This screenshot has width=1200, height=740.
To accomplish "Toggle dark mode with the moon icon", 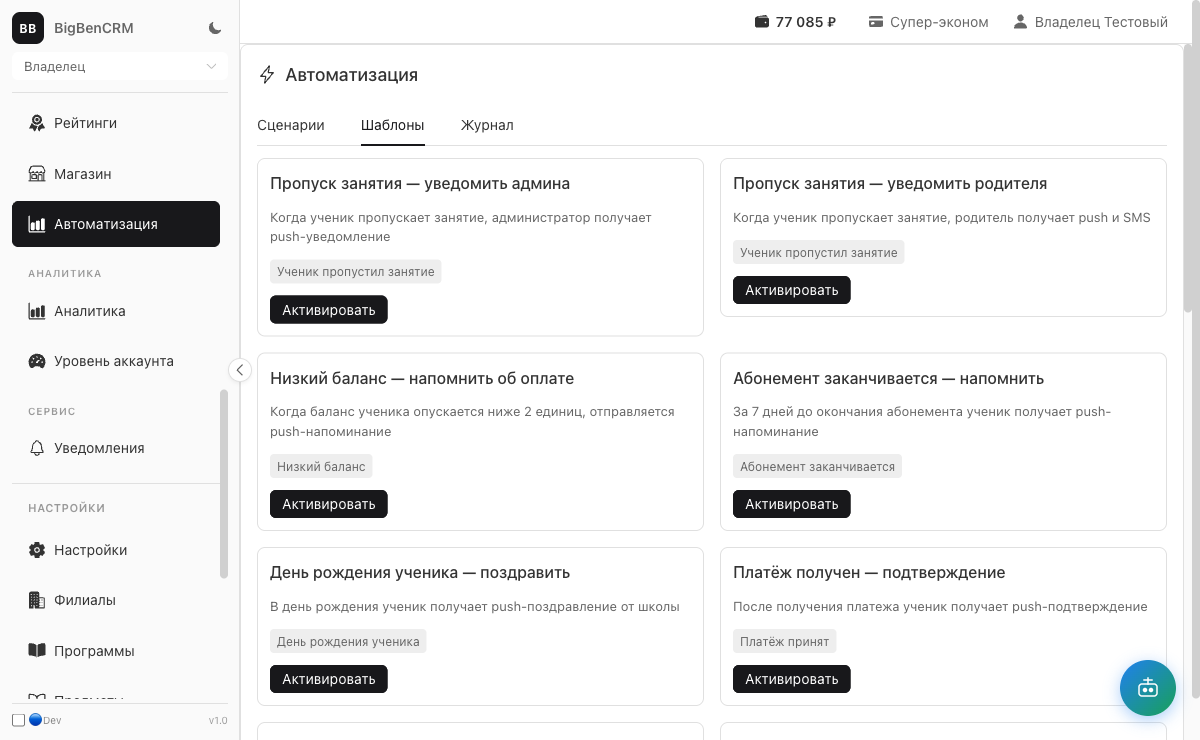I will pyautogui.click(x=214, y=28).
